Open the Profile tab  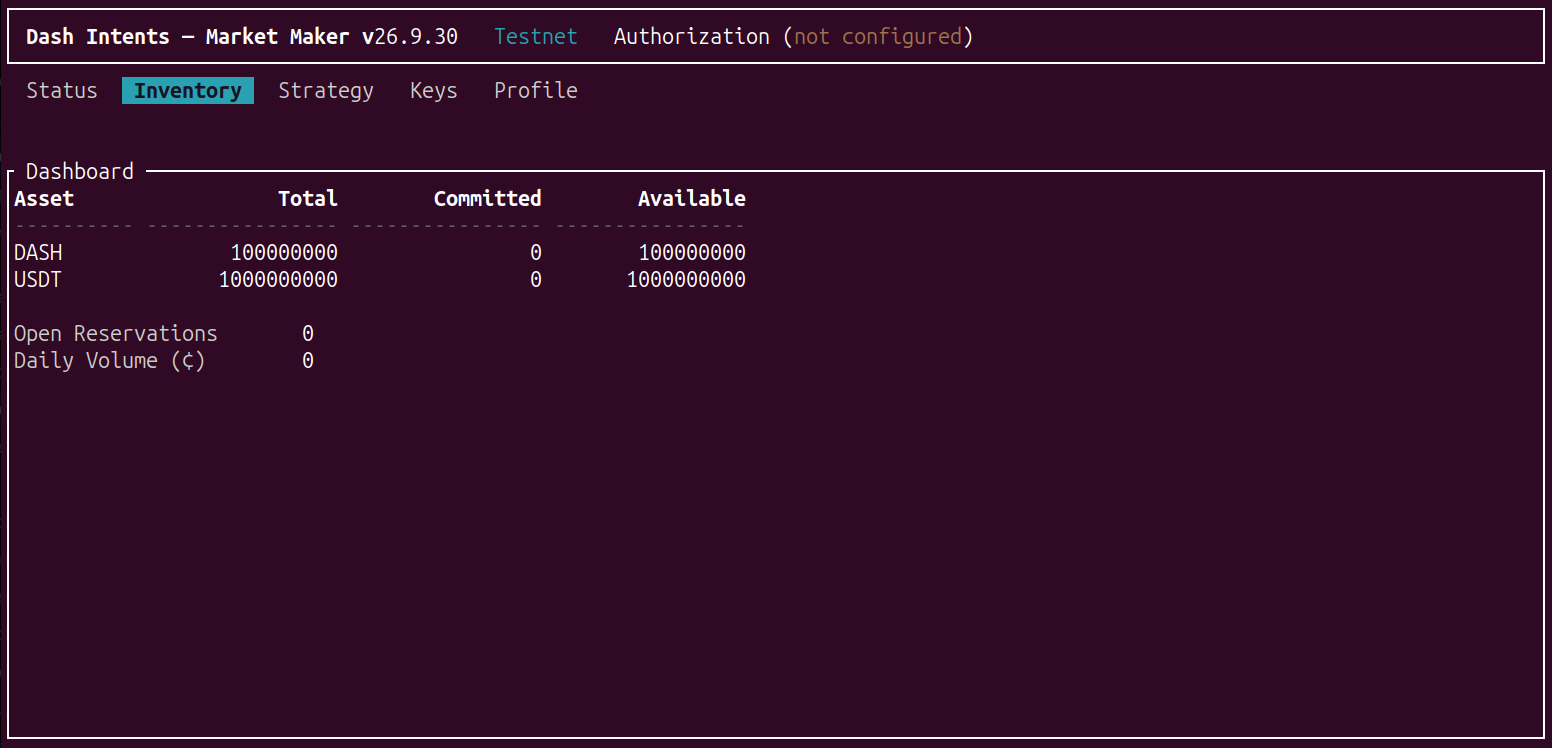pyautogui.click(x=536, y=91)
